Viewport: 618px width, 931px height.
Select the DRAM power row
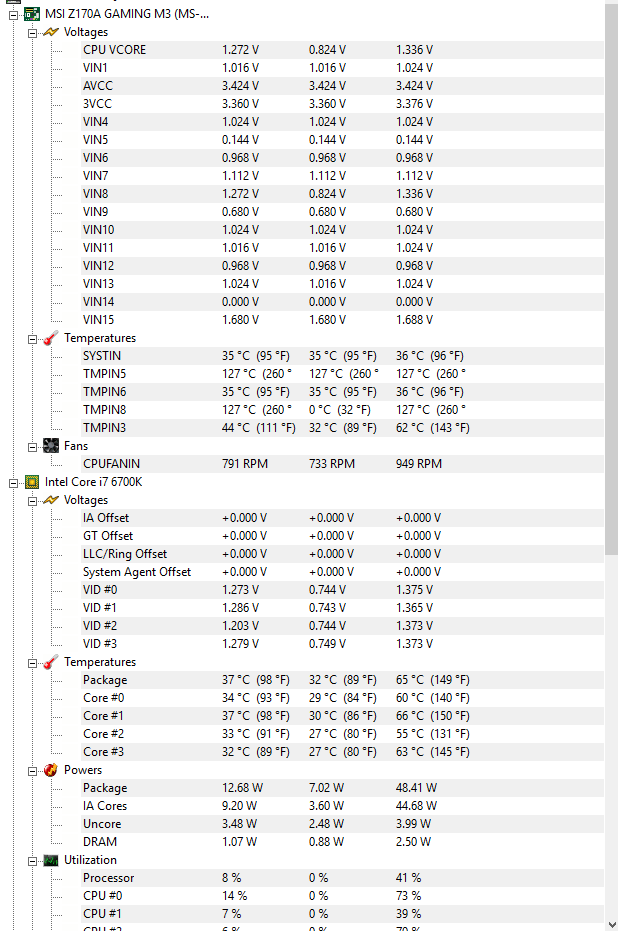coord(343,842)
